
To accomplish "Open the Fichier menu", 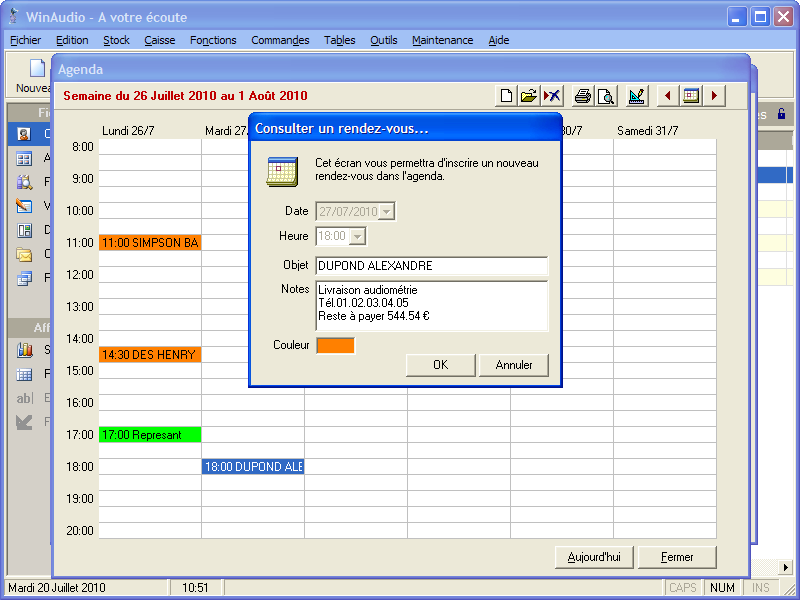I will click(25, 40).
